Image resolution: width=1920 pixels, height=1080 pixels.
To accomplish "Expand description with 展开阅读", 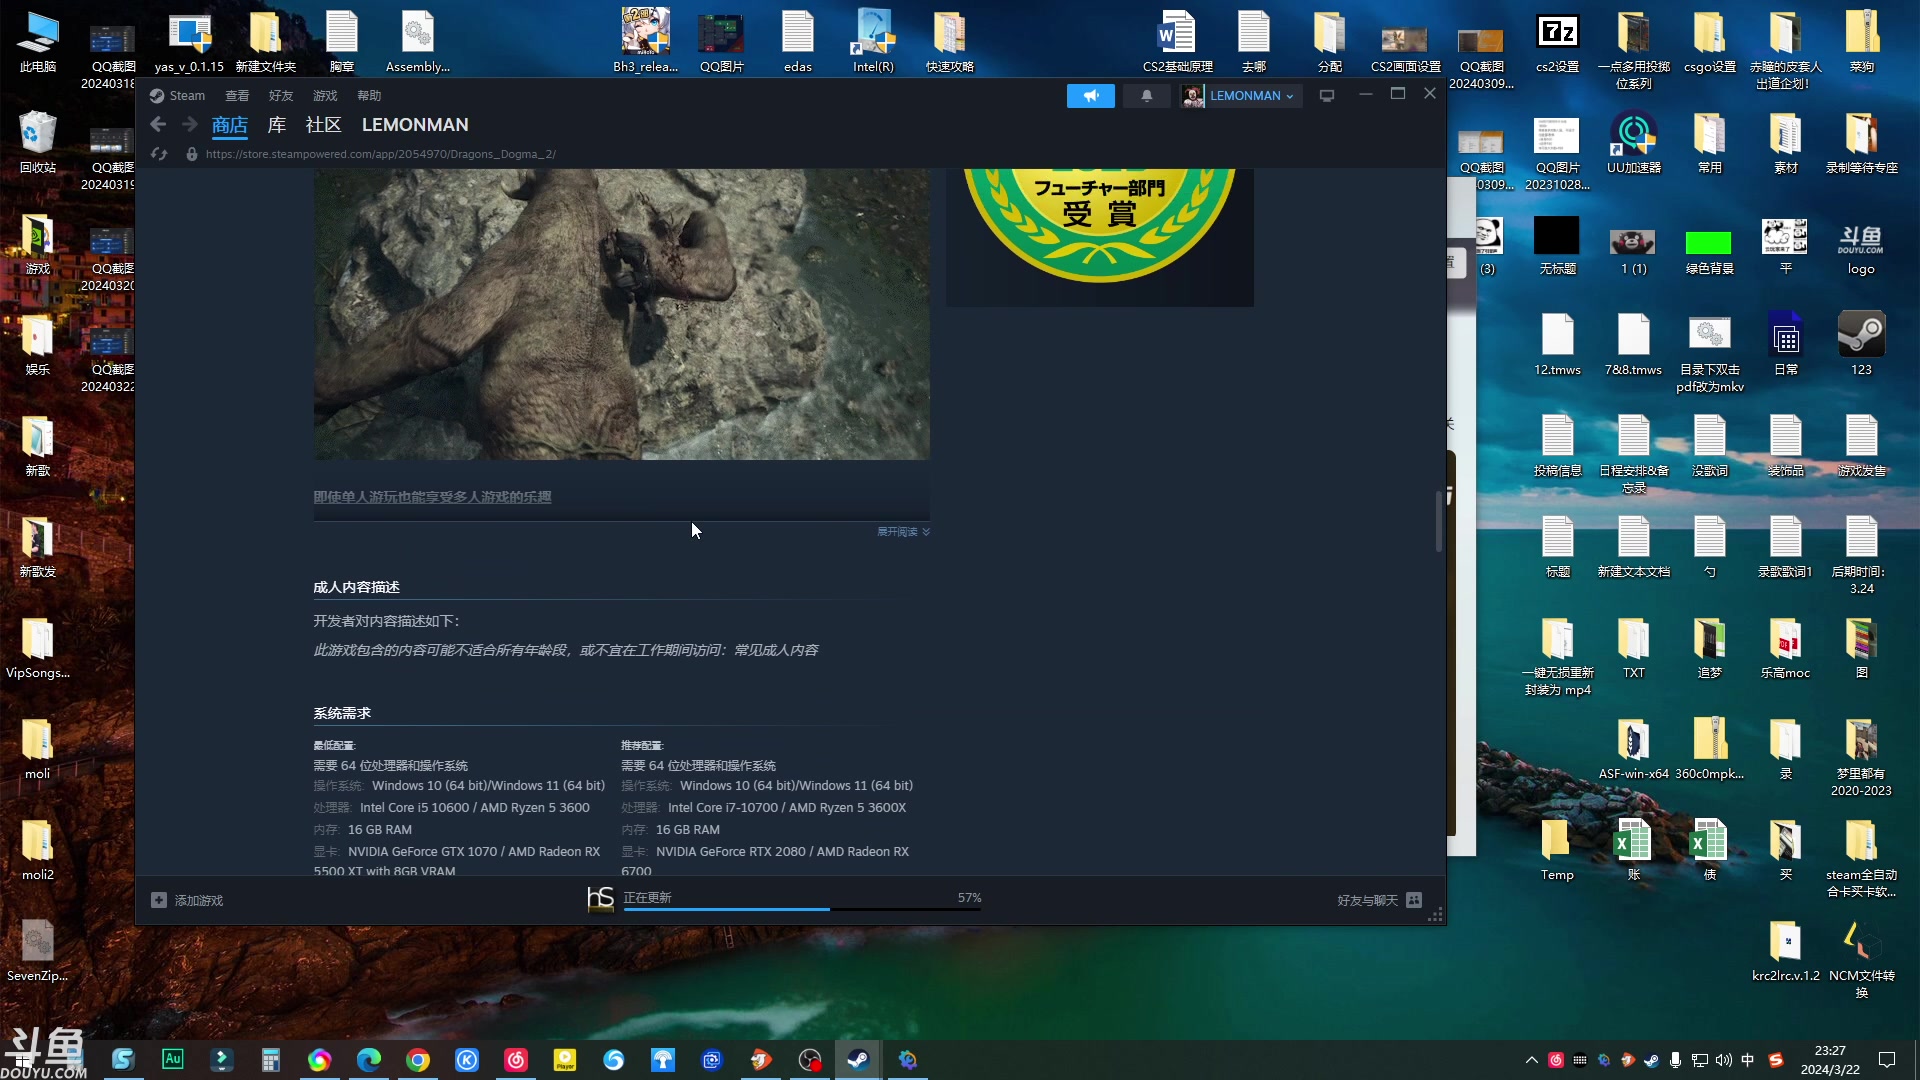I will tap(903, 532).
